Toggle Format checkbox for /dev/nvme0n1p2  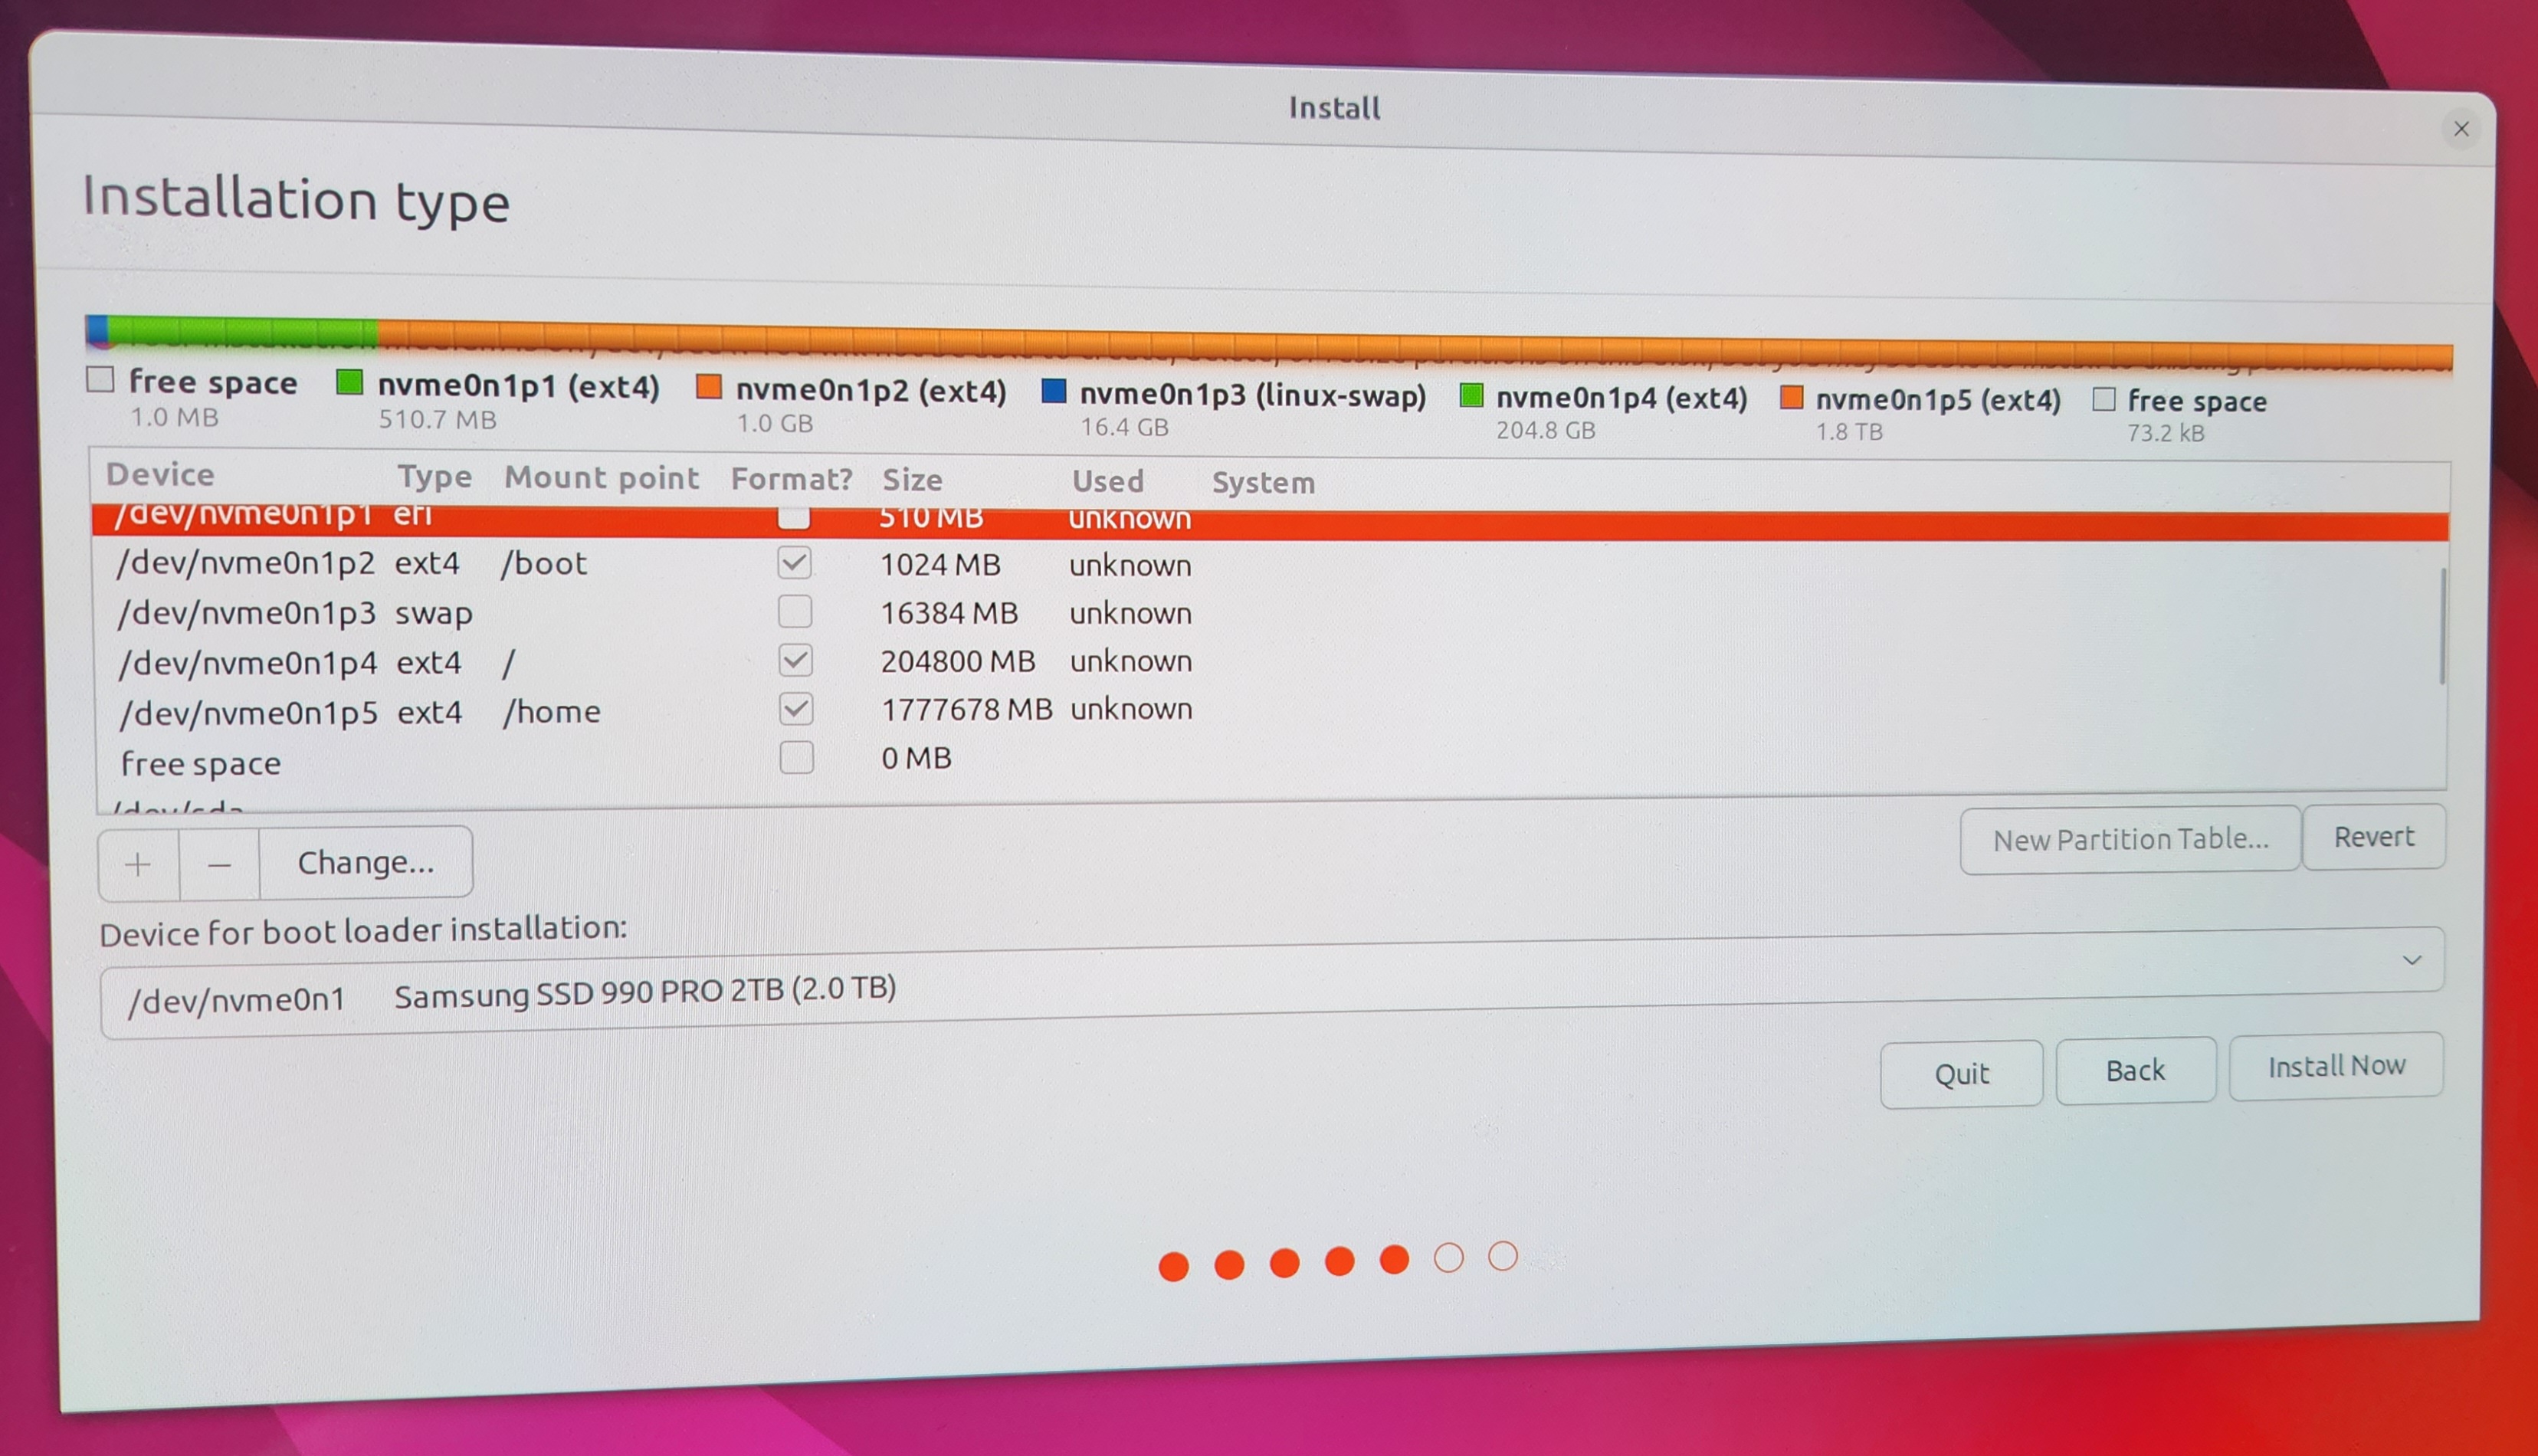(795, 562)
